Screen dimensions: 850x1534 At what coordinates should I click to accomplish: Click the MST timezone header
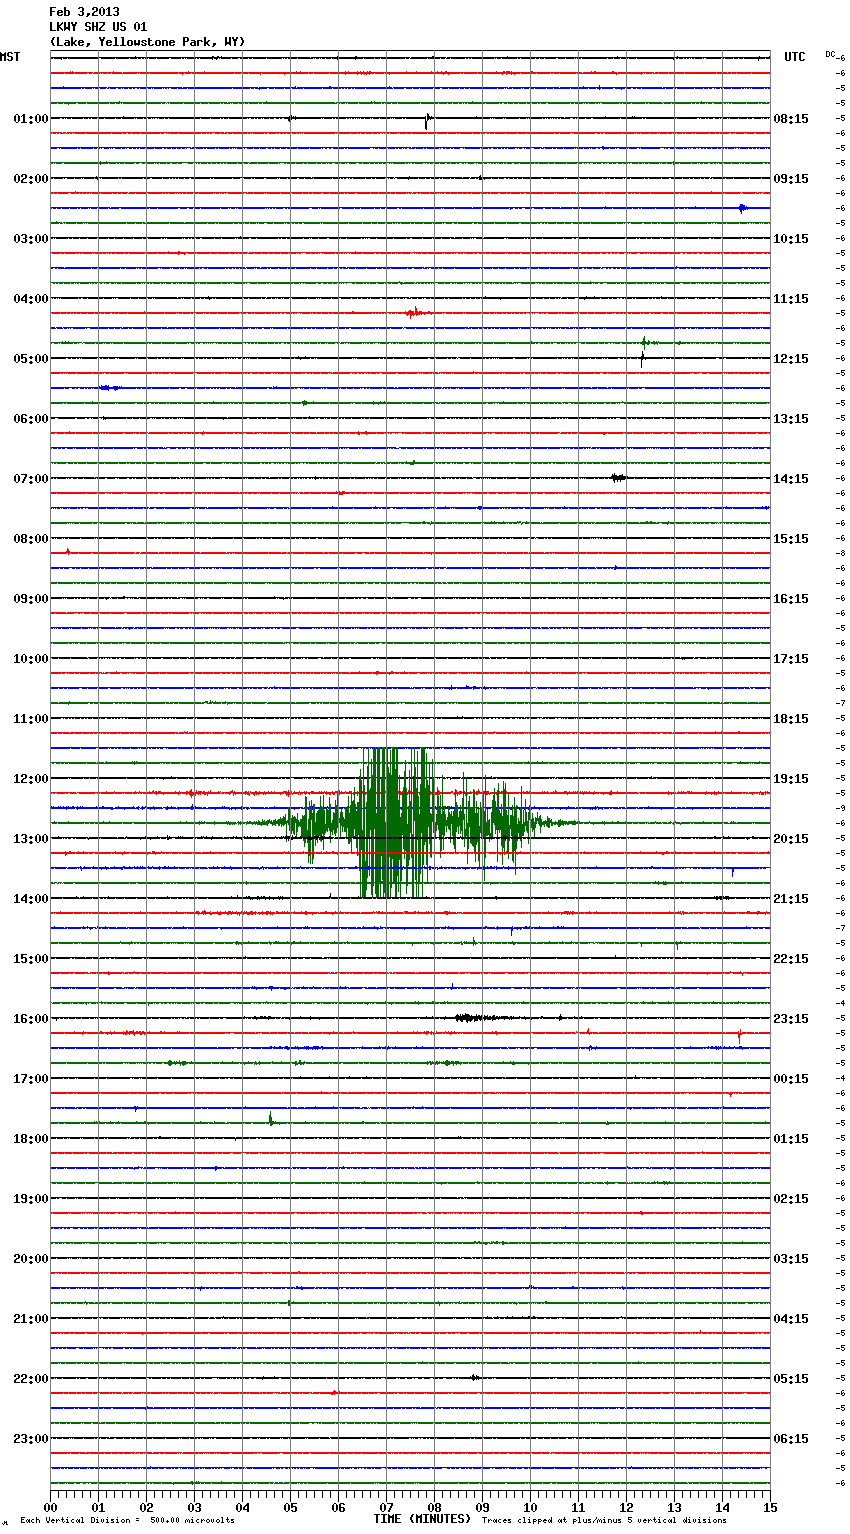coord(10,57)
